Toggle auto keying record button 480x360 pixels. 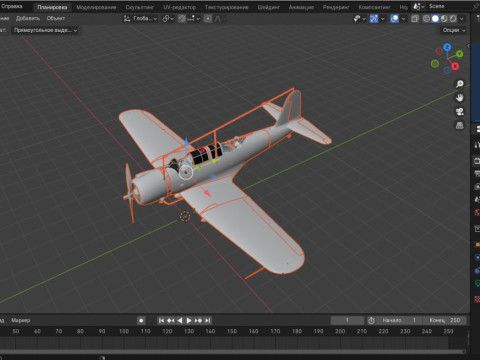(x=141, y=320)
